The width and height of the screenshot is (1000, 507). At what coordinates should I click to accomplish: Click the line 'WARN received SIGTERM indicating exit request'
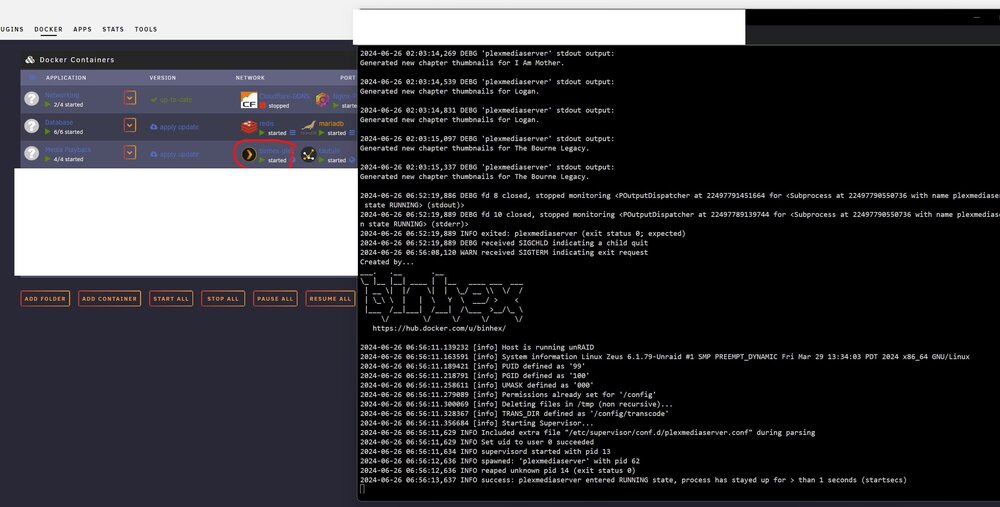pyautogui.click(x=504, y=253)
